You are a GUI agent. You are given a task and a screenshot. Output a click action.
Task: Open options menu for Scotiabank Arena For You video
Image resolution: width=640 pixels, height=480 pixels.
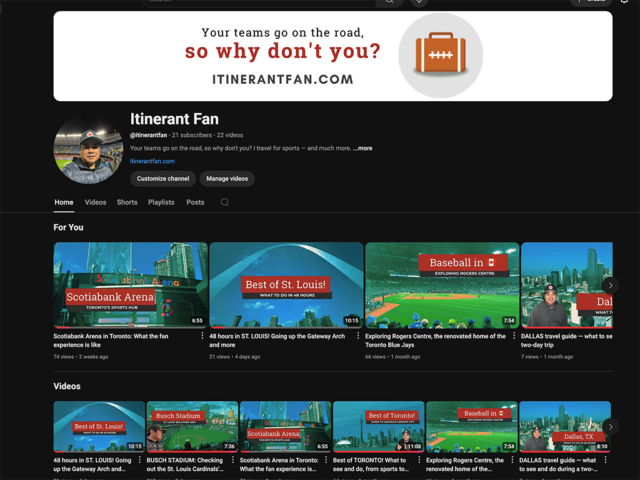(x=202, y=336)
